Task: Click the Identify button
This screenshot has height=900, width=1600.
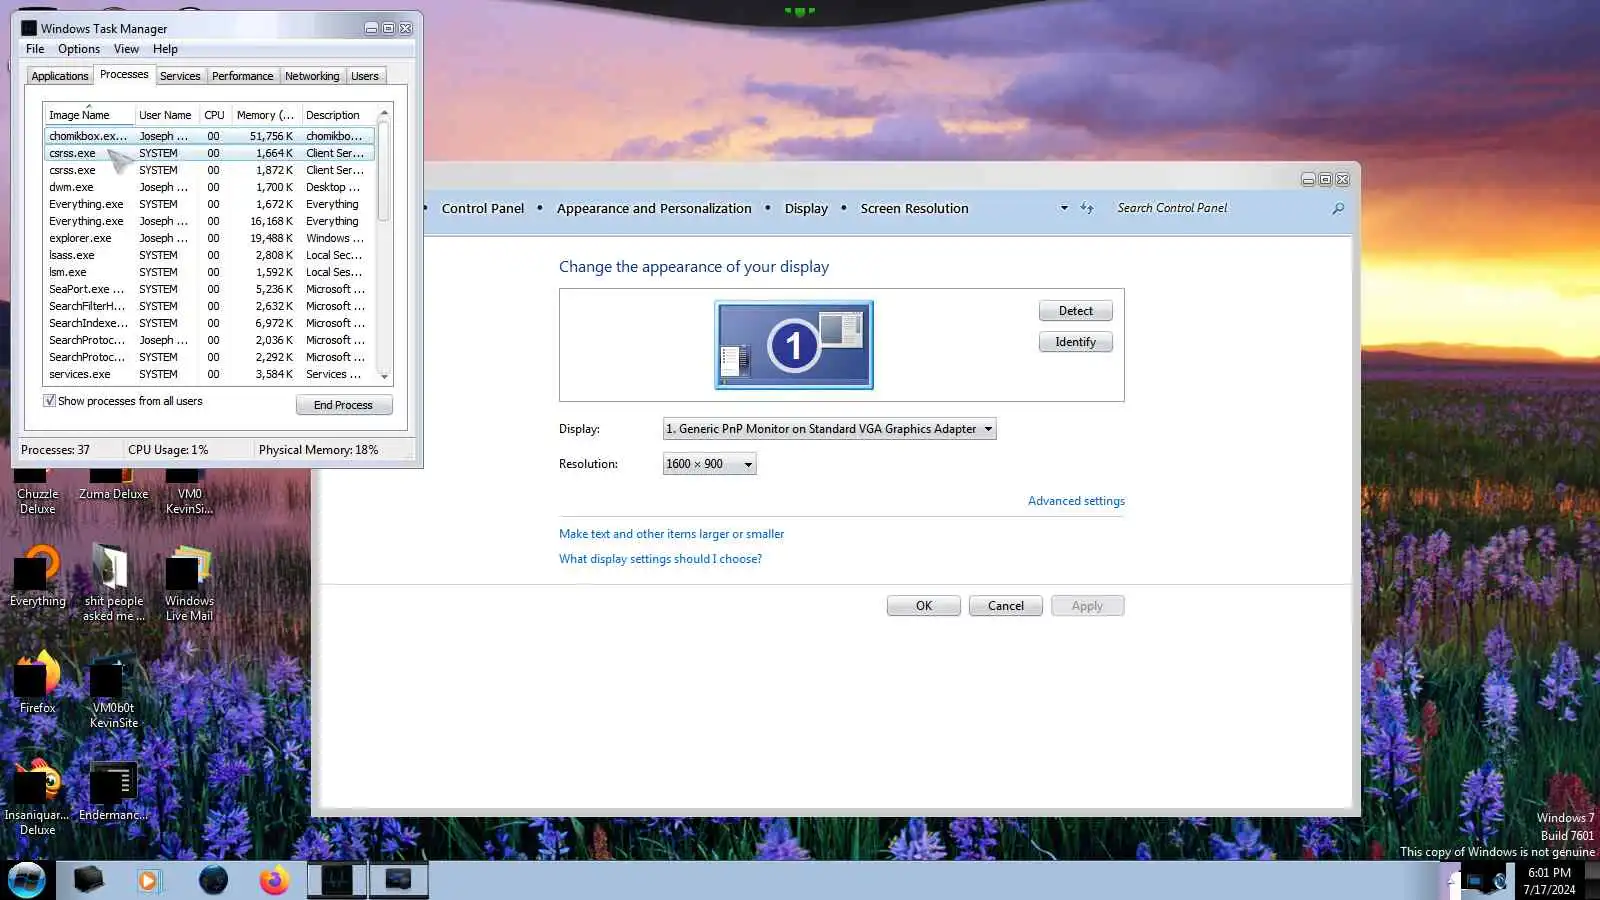Action: point(1076,342)
